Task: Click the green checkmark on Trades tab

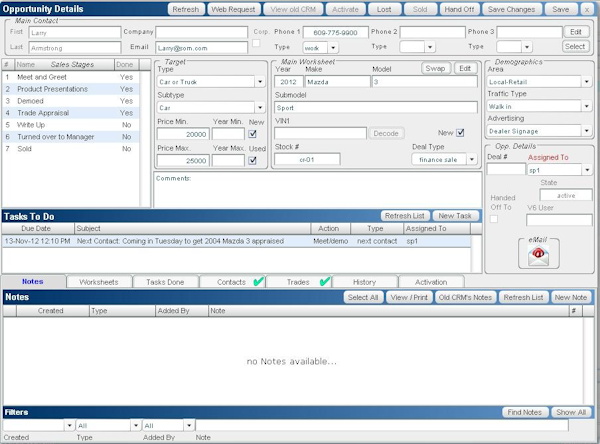Action: (x=325, y=282)
